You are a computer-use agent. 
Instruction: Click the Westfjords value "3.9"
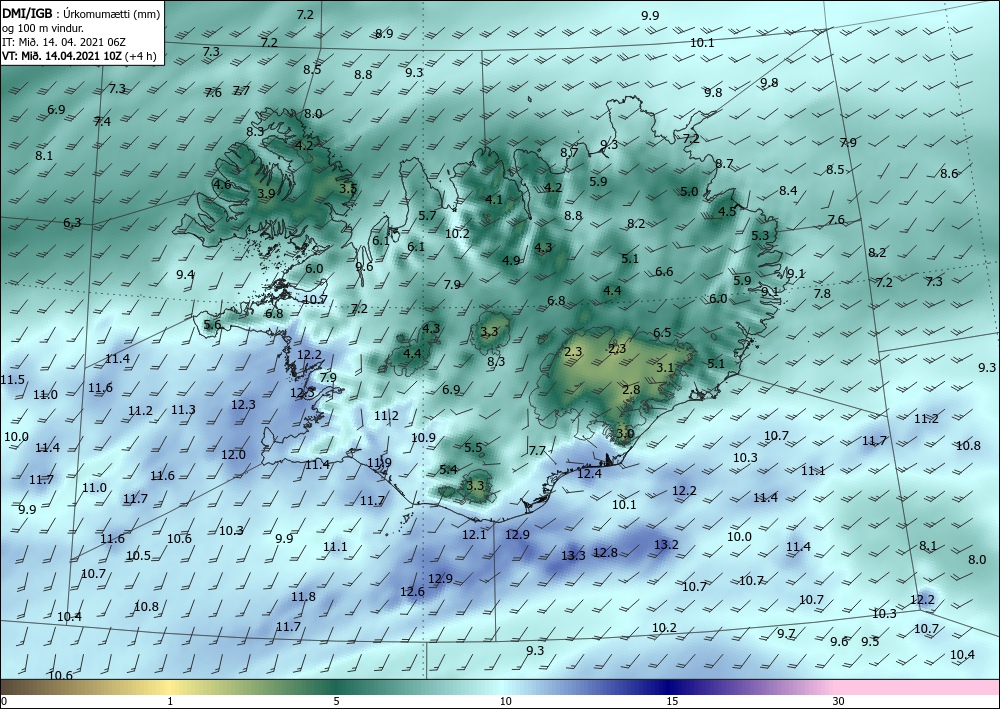[x=266, y=193]
